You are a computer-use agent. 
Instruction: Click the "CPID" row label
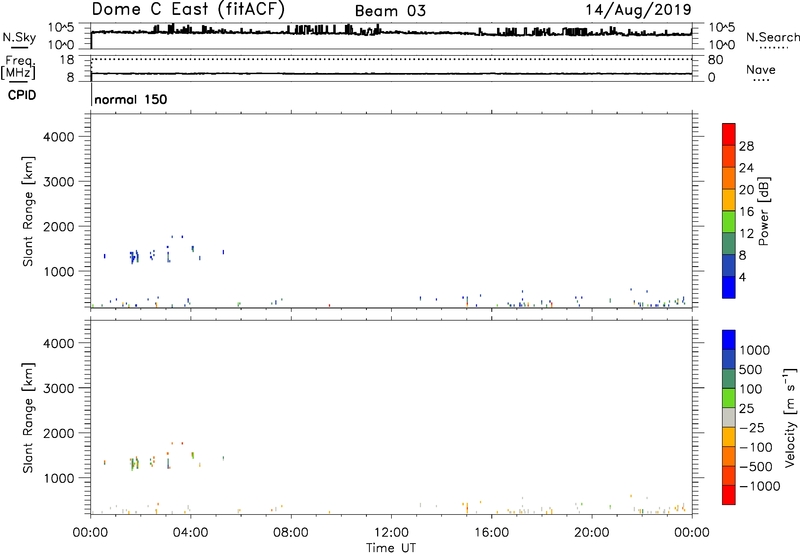22,95
